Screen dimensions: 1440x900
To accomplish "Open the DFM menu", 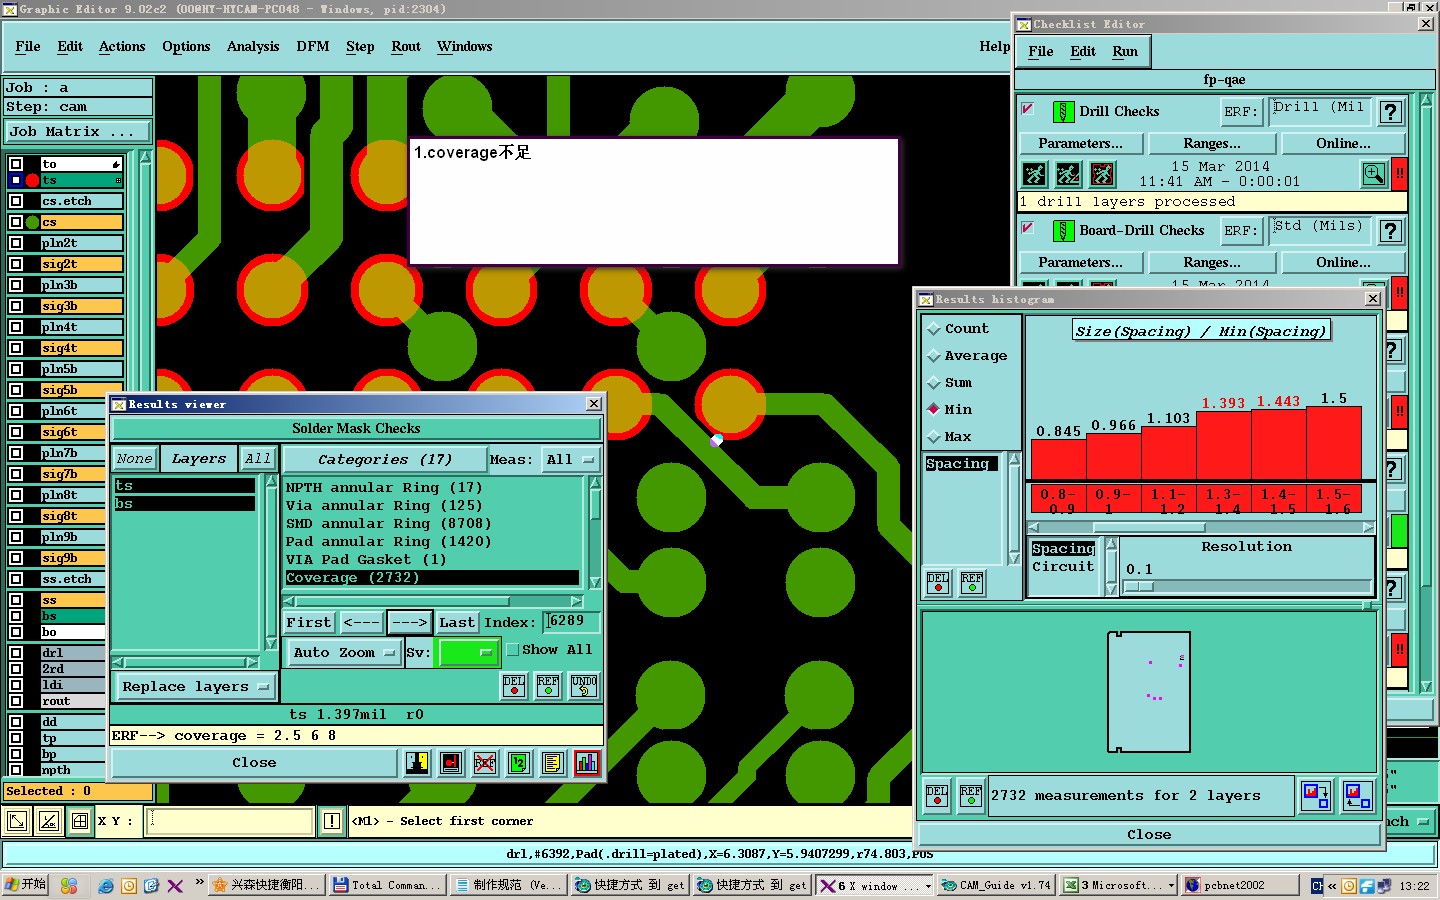I will [x=313, y=47].
